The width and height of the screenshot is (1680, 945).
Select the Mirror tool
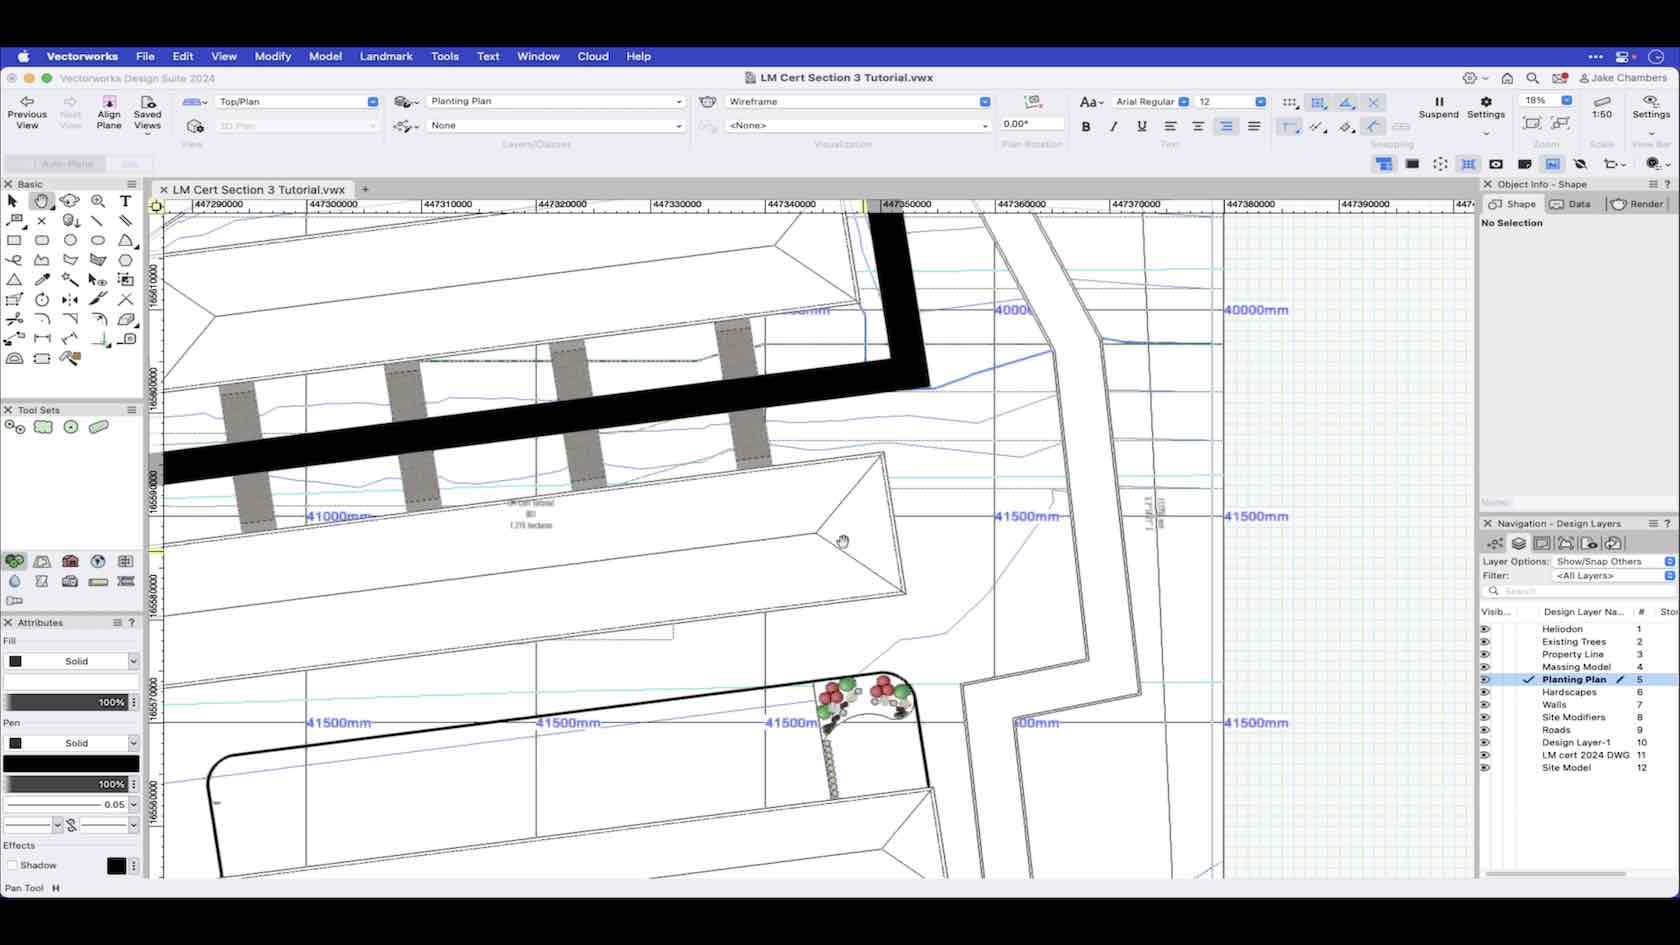pos(70,299)
